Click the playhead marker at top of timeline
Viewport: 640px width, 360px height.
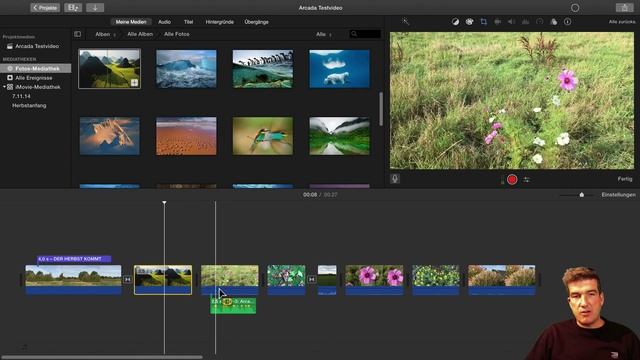pos(164,202)
